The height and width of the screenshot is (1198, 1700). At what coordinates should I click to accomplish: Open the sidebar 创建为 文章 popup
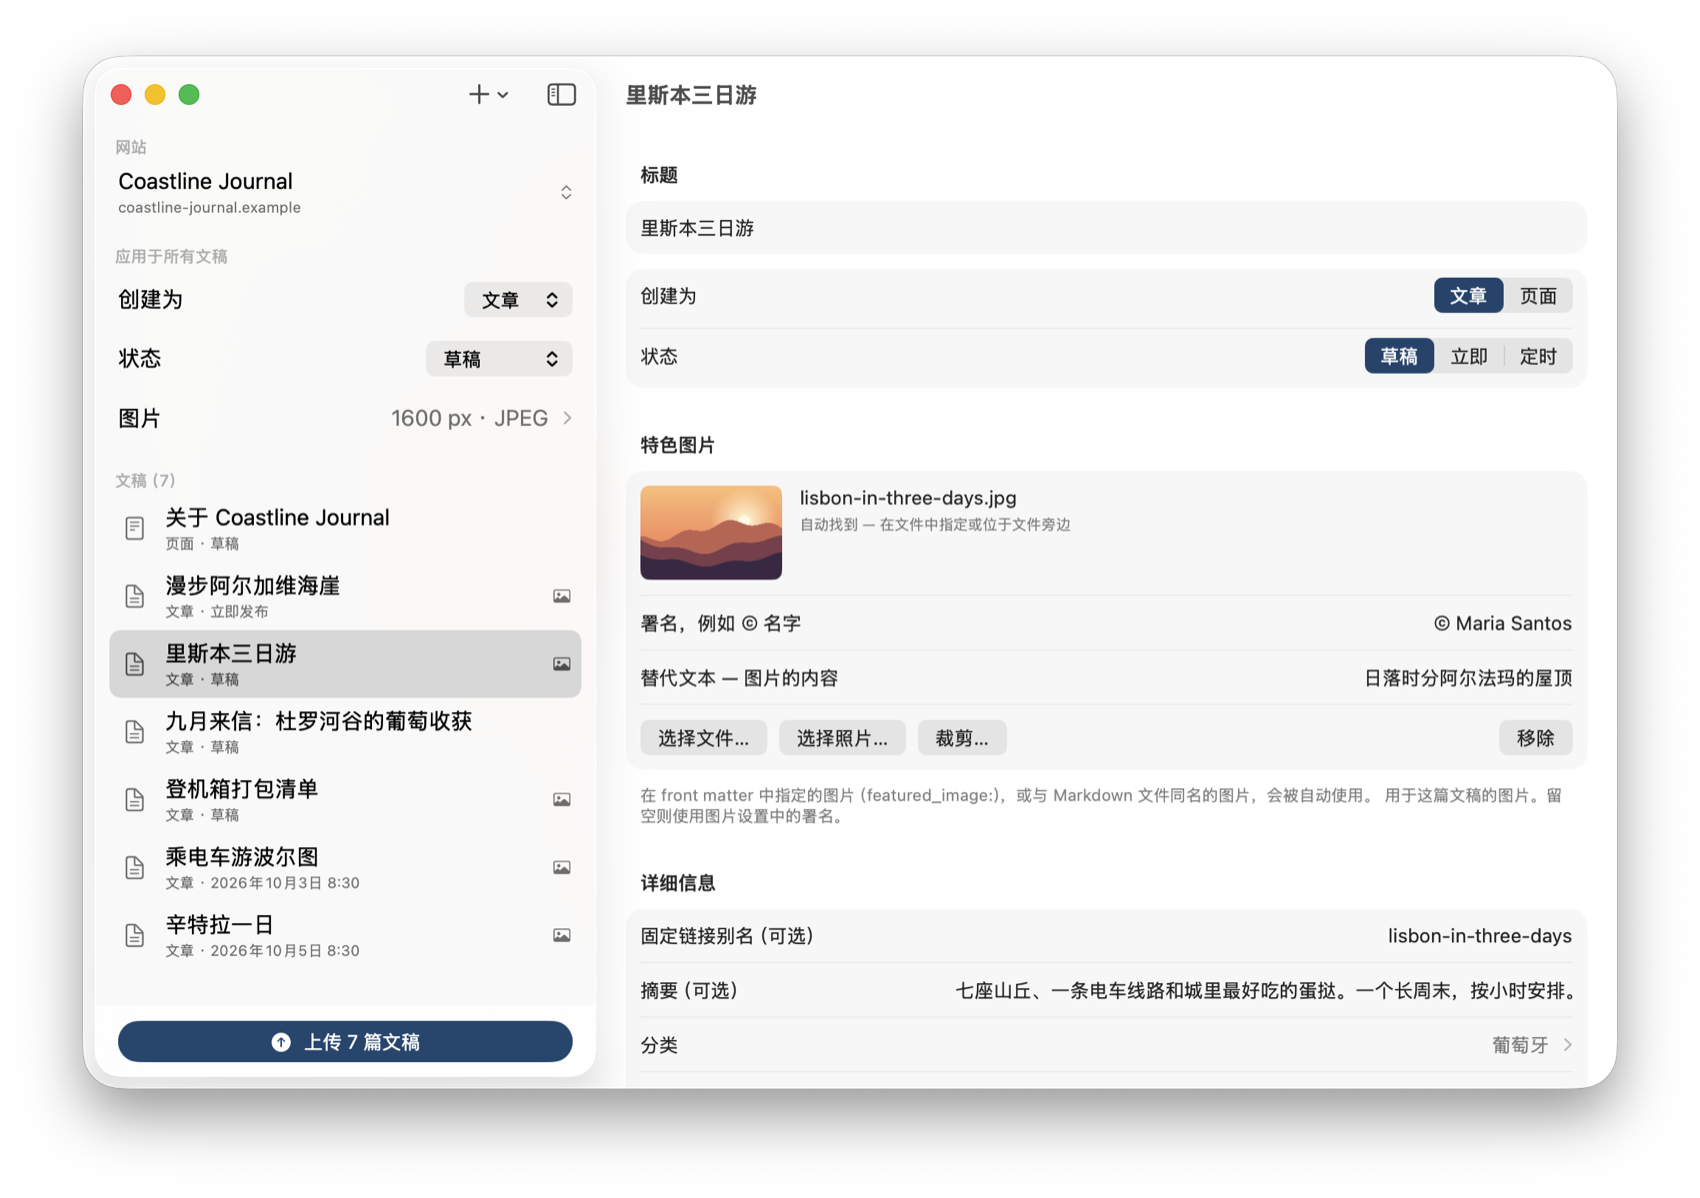(x=518, y=300)
